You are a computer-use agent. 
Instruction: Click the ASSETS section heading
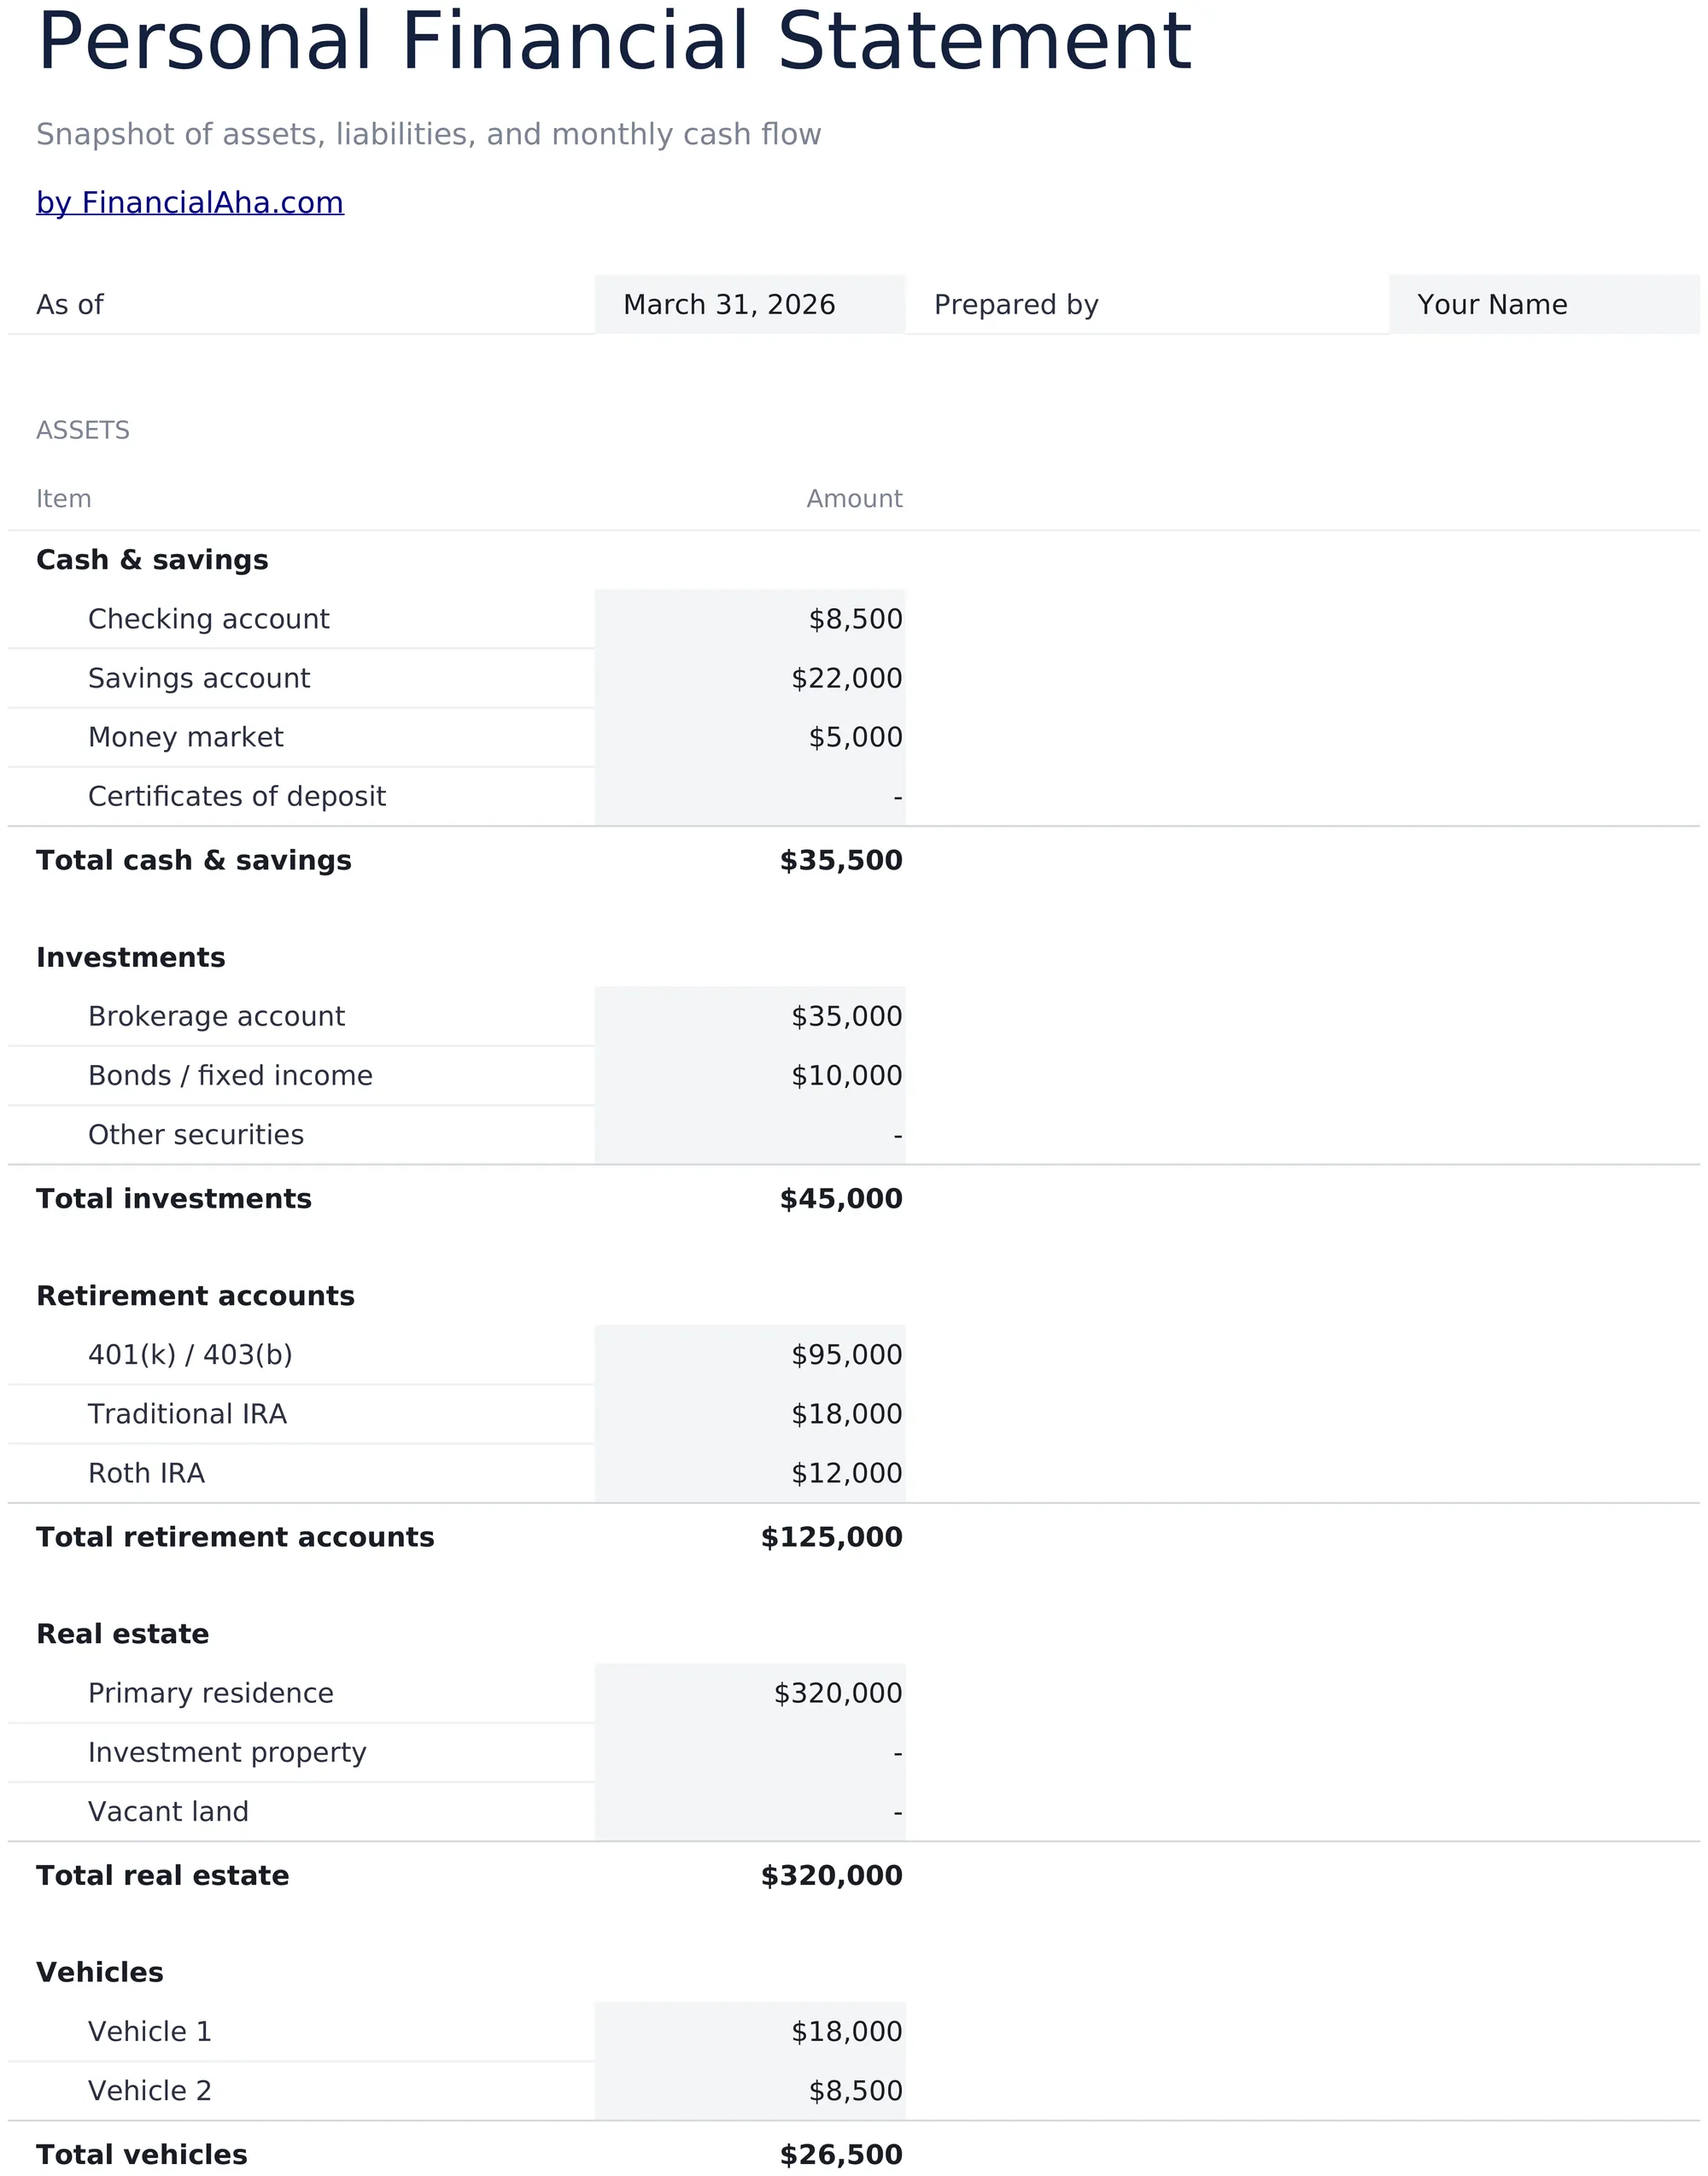tap(83, 430)
